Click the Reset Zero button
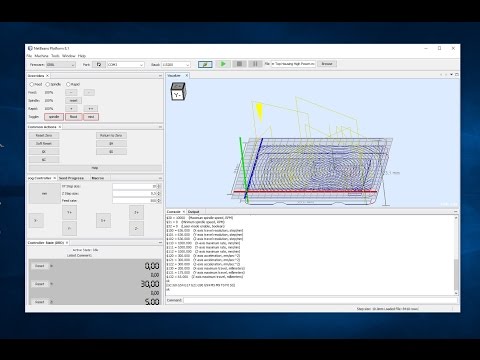 click(44, 135)
